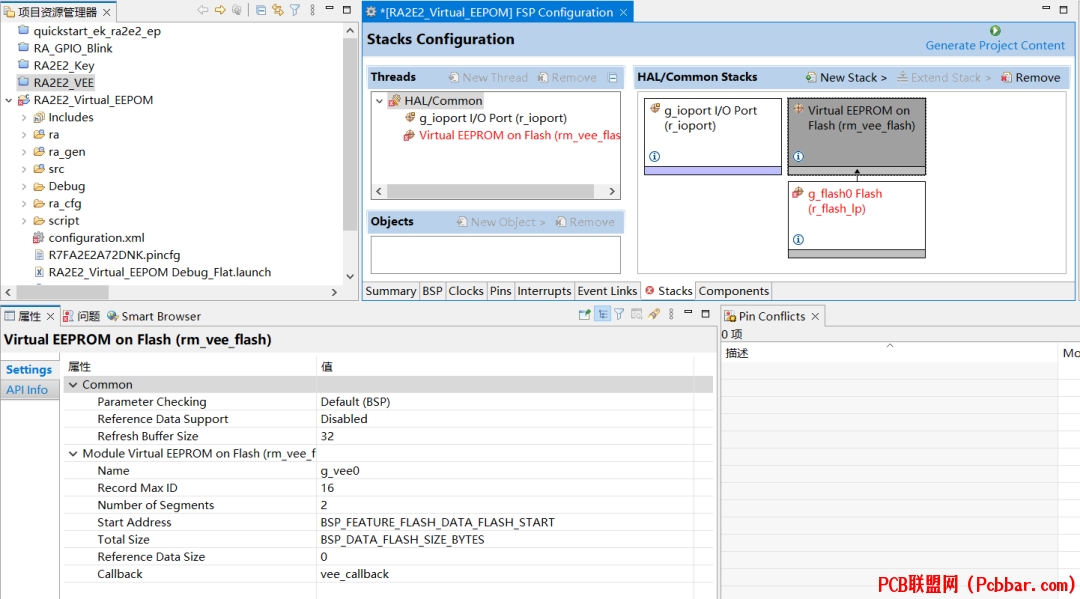Image resolution: width=1080 pixels, height=599 pixels.
Task: Toggle show categories in properties toolbar
Action: [603, 315]
